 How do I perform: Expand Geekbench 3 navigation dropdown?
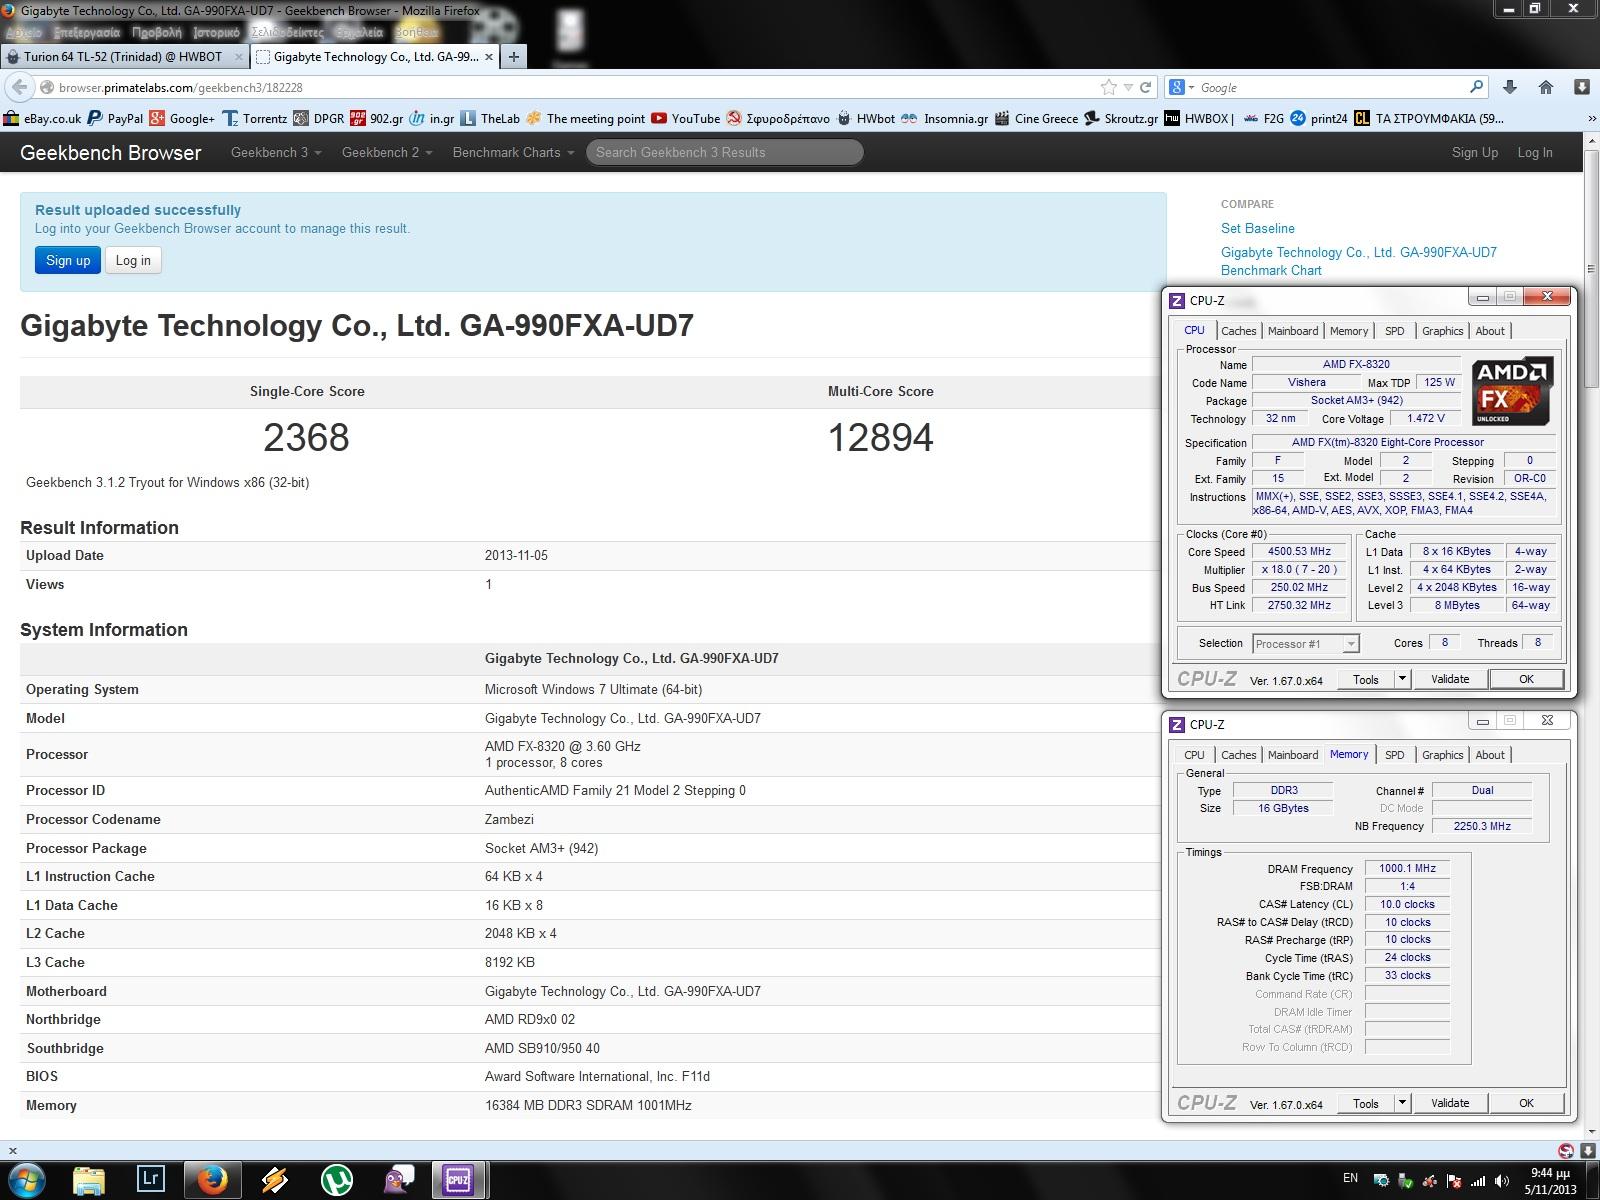coord(276,152)
